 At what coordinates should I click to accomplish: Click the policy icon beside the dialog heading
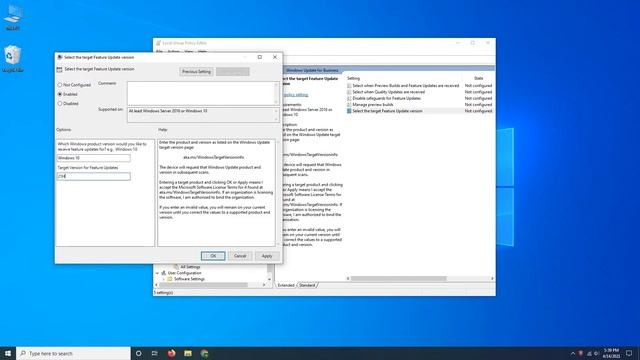tap(60, 69)
